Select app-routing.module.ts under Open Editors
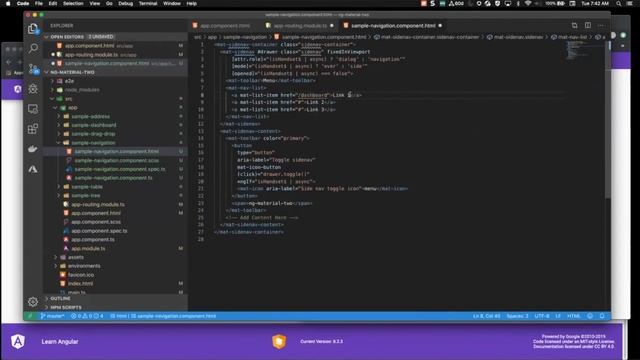This screenshot has height=360, width=640. click(91, 55)
